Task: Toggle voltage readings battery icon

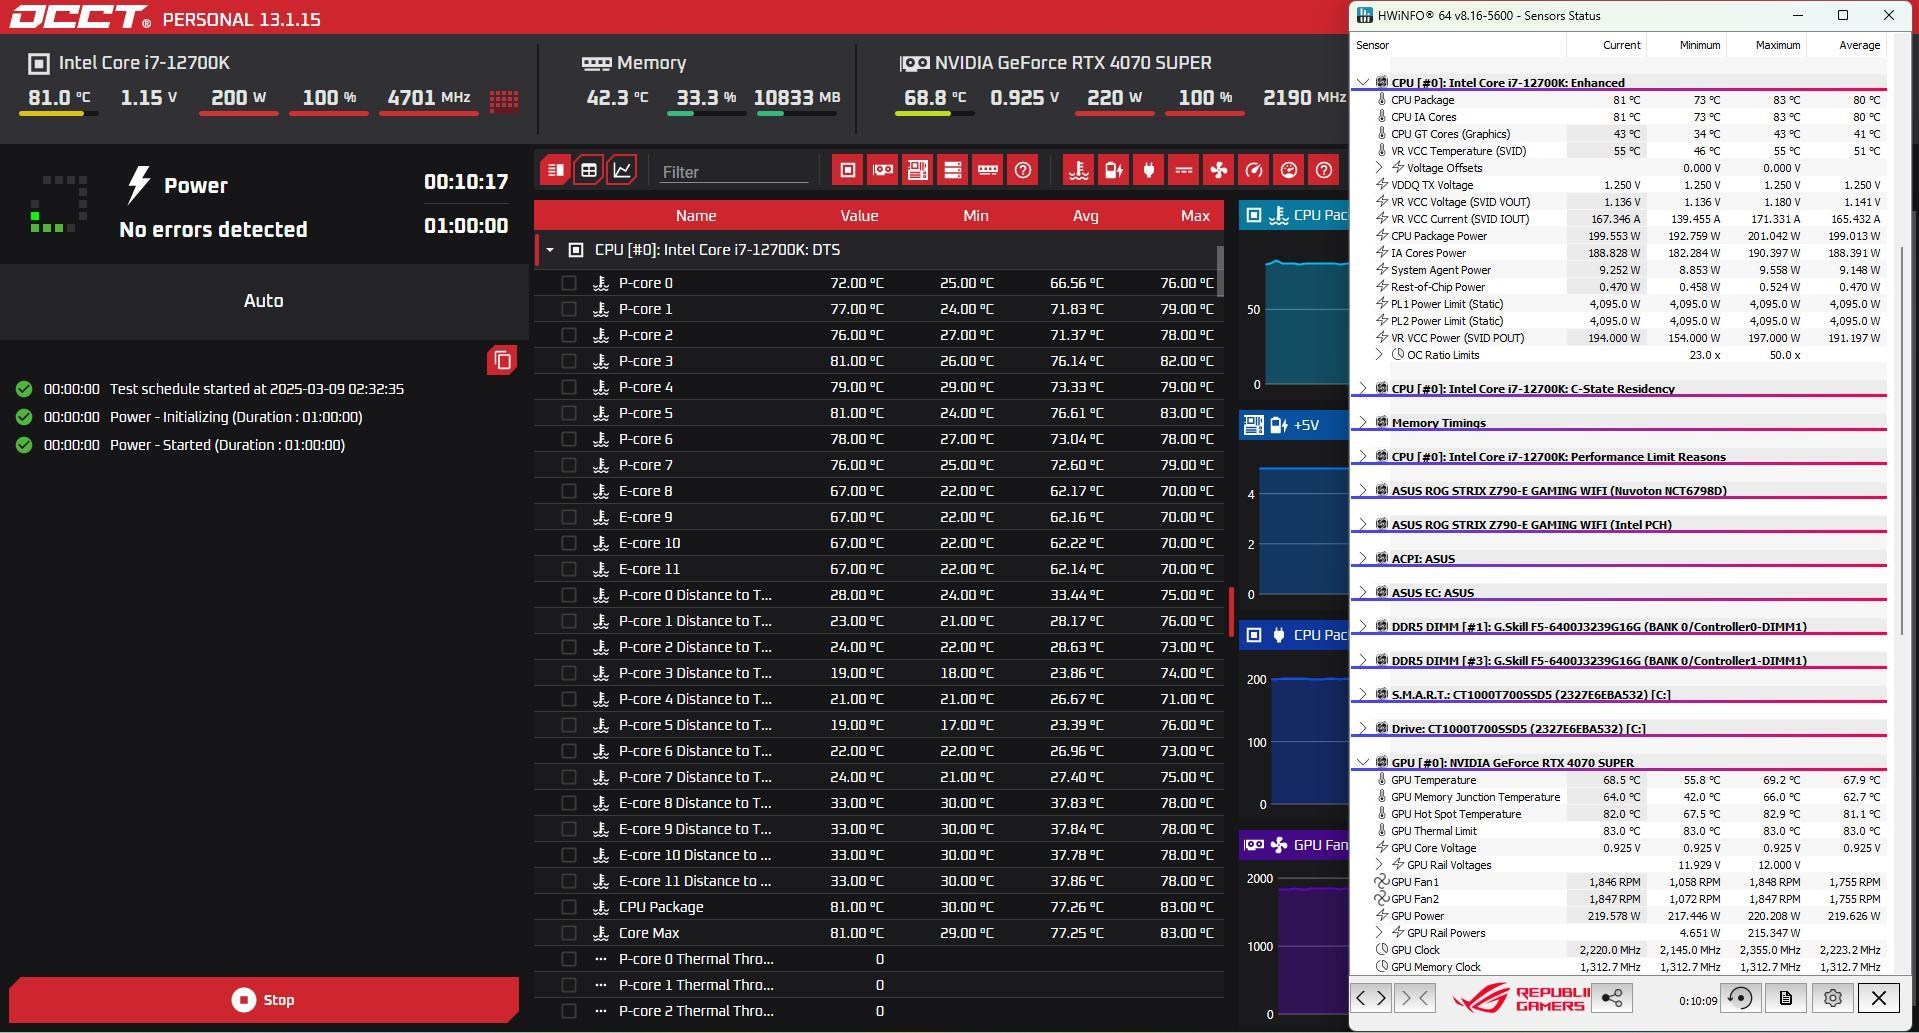Action: [x=1113, y=170]
